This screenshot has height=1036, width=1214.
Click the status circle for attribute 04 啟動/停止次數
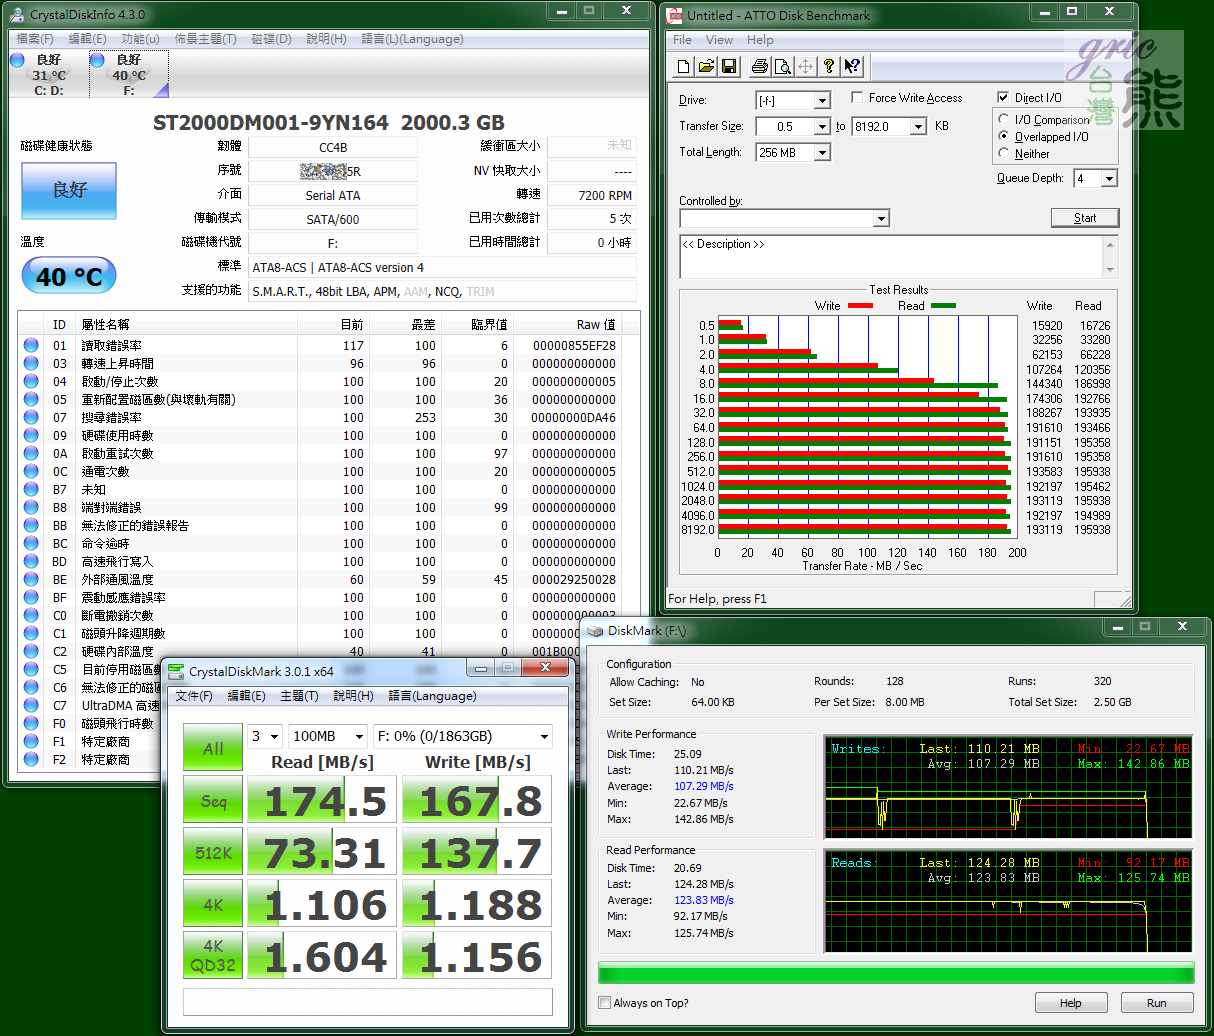click(x=31, y=382)
